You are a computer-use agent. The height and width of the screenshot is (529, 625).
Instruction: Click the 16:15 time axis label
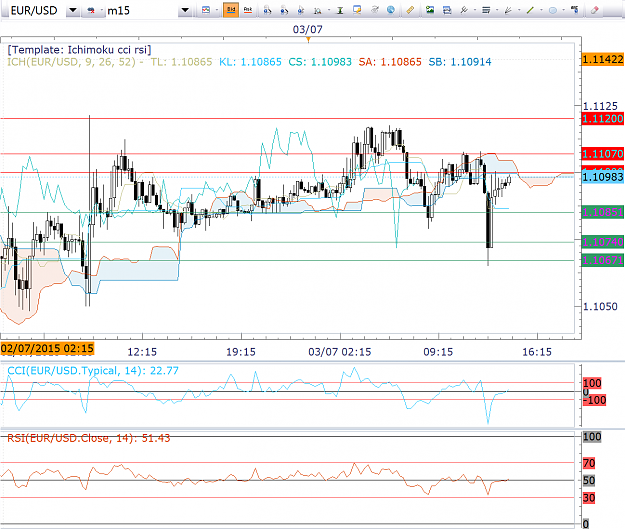click(x=537, y=352)
